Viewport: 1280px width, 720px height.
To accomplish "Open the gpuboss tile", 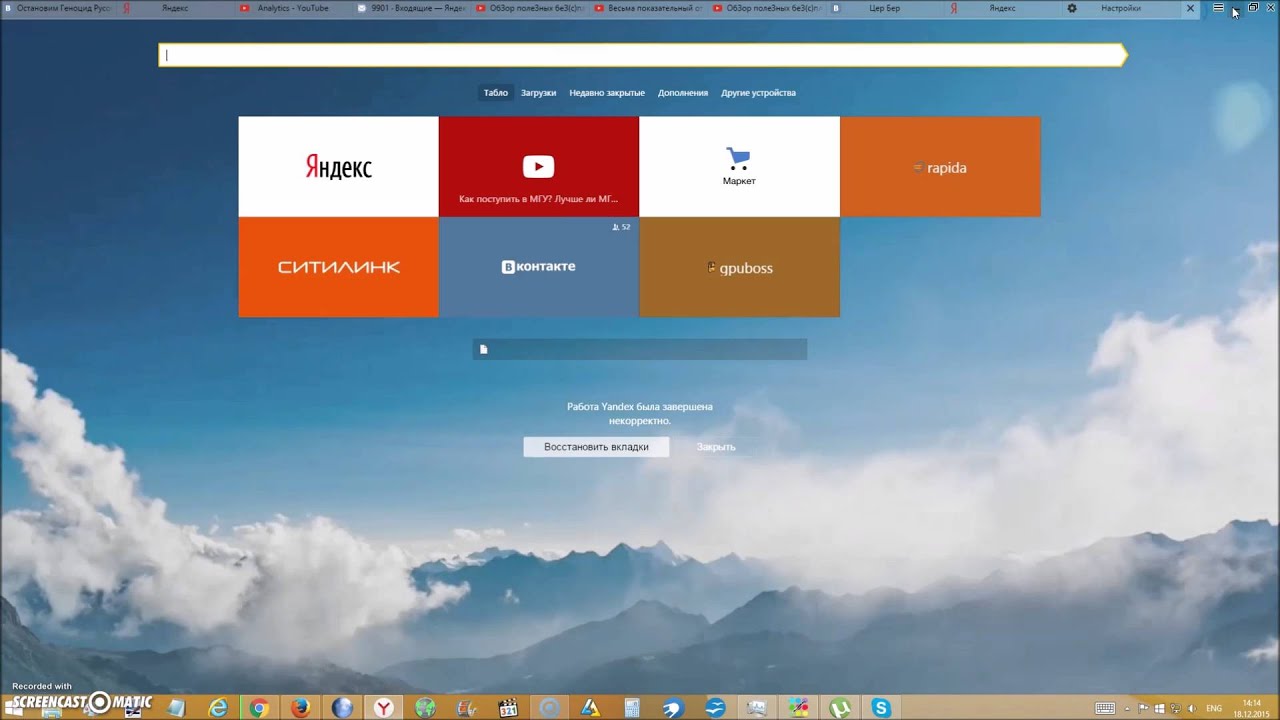I will click(x=739, y=267).
